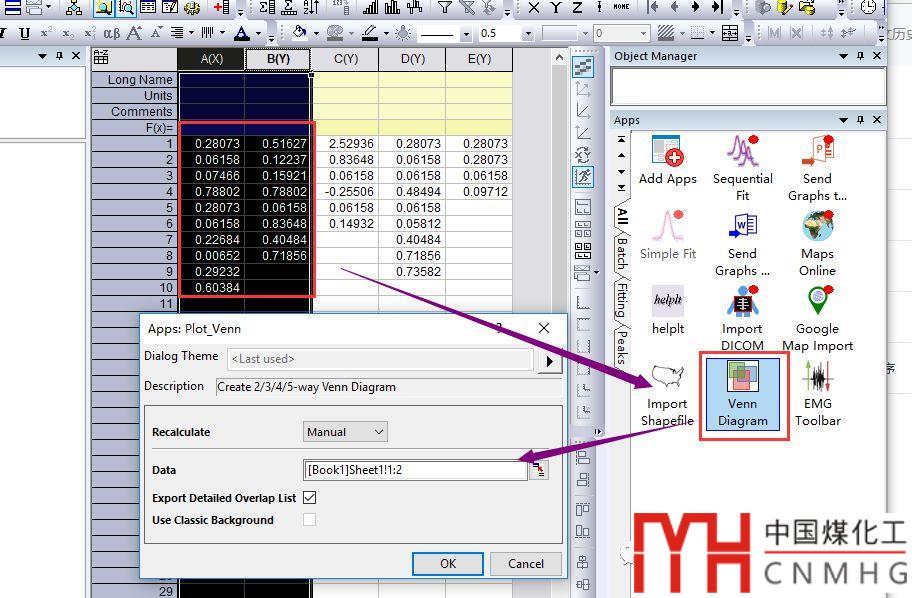Select column header E(Y)
Screen dimensions: 912x598
click(479, 59)
